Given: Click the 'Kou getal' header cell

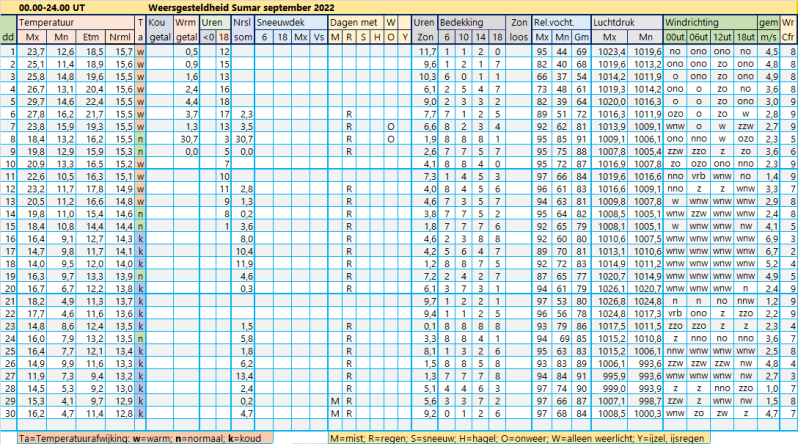Looking at the screenshot, I should [157, 27].
